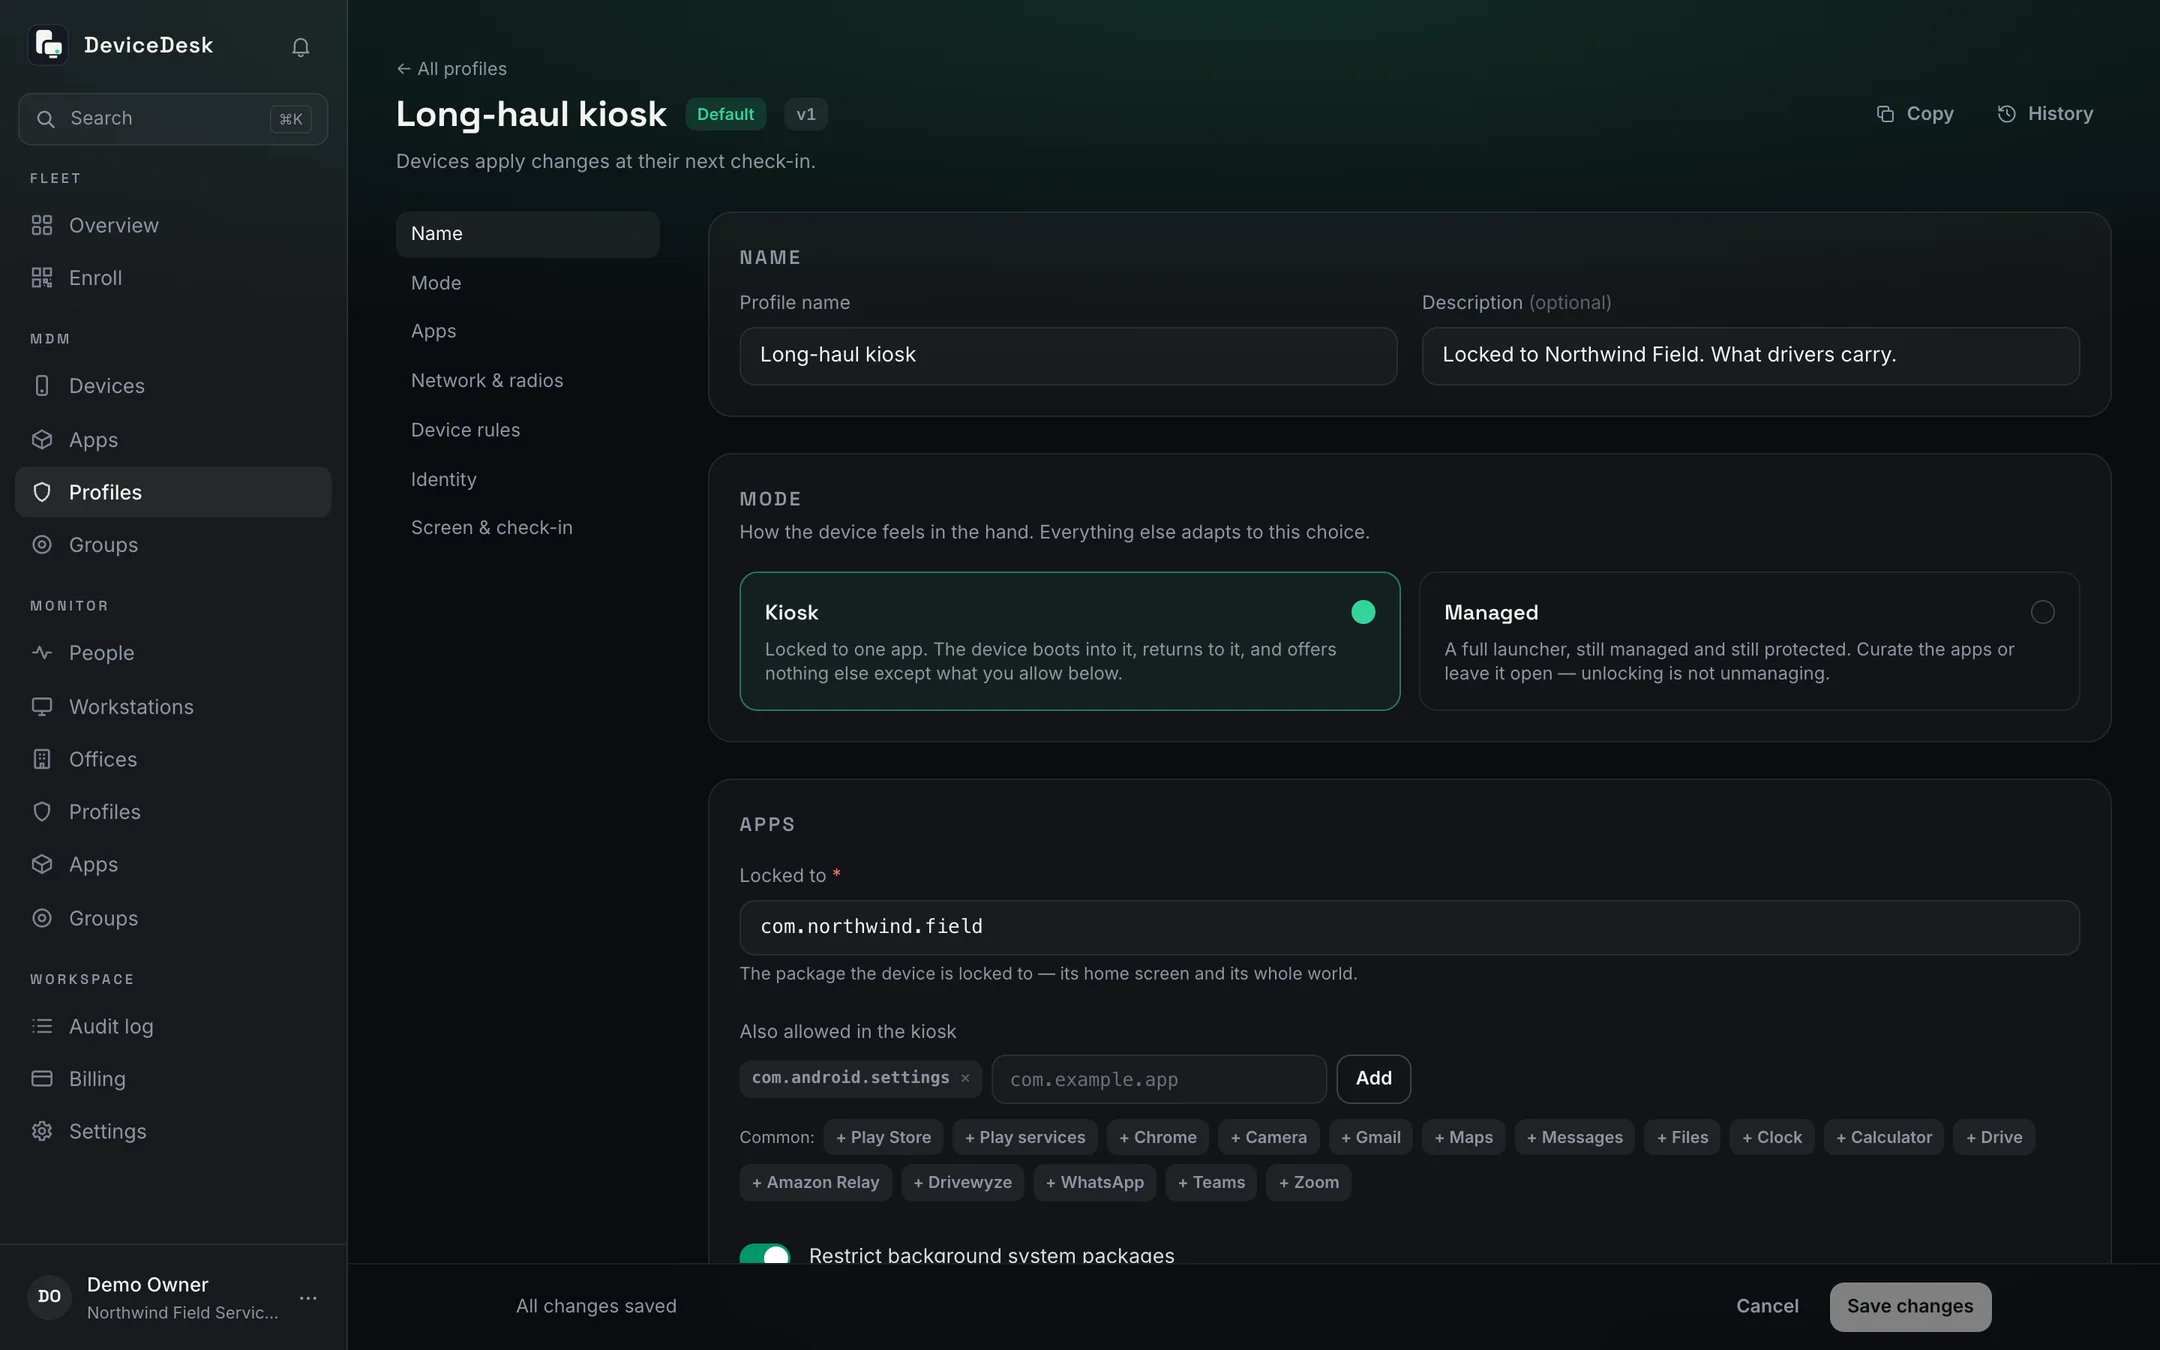Image resolution: width=2160 pixels, height=1350 pixels.
Task: Click the Settings gear icon
Action: [42, 1131]
